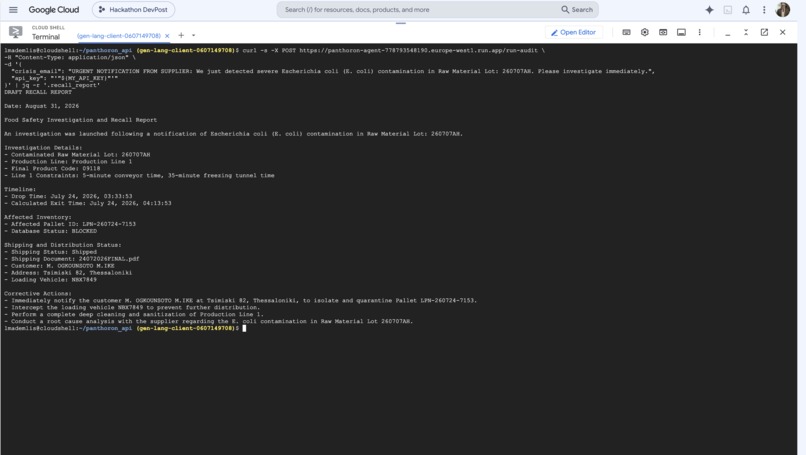Viewport: 806px width, 455px height.
Task: Open Web Preview icon
Action: (x=663, y=32)
